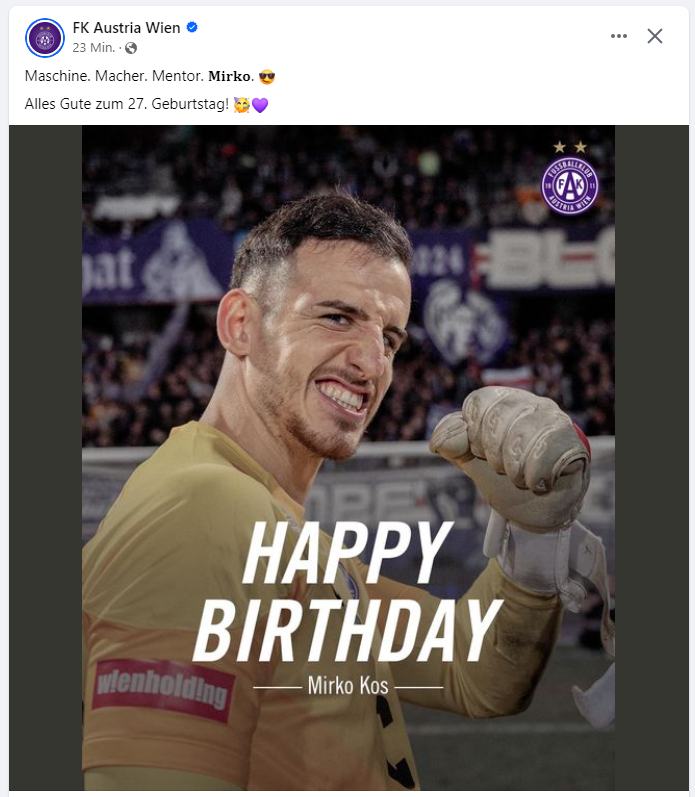Open the FK Austria Wien profile picture

[45, 38]
